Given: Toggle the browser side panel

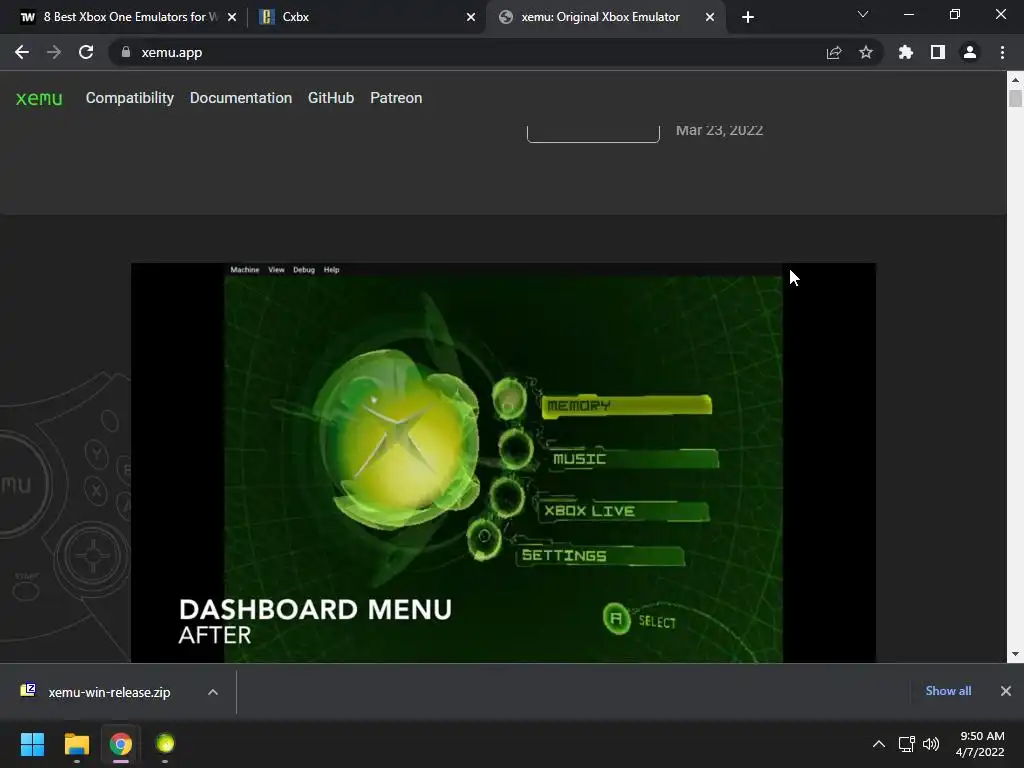Looking at the screenshot, I should point(938,52).
